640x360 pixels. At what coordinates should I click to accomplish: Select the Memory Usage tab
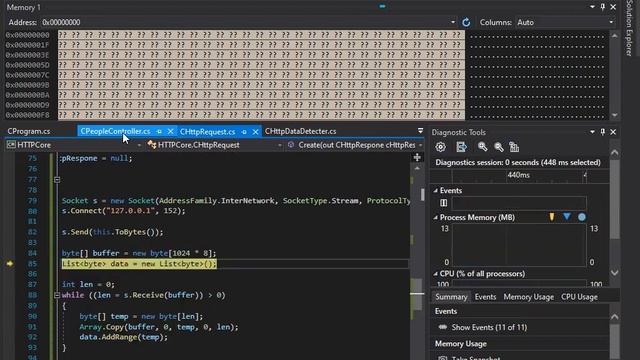[529, 297]
